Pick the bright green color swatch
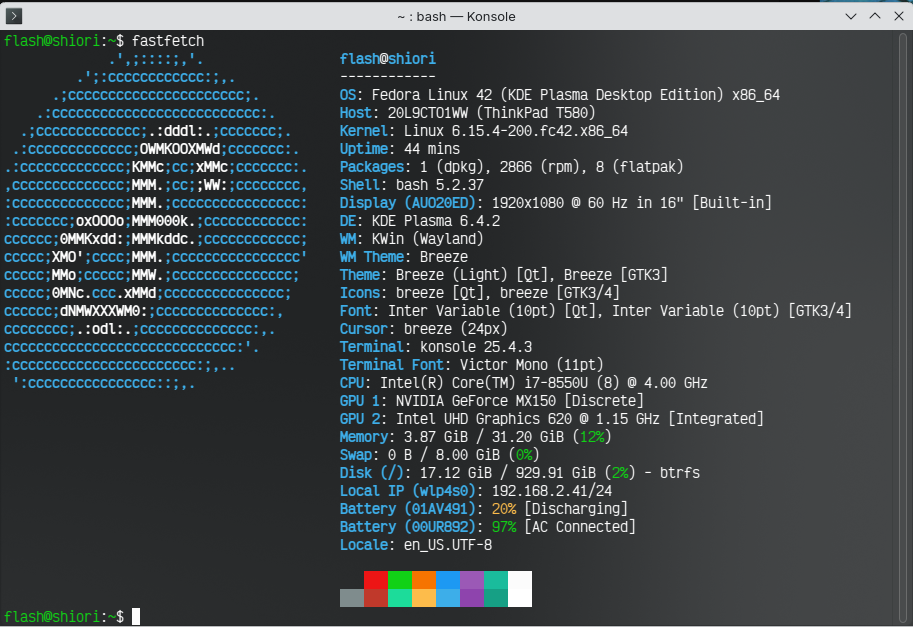This screenshot has width=913, height=627. [399, 580]
